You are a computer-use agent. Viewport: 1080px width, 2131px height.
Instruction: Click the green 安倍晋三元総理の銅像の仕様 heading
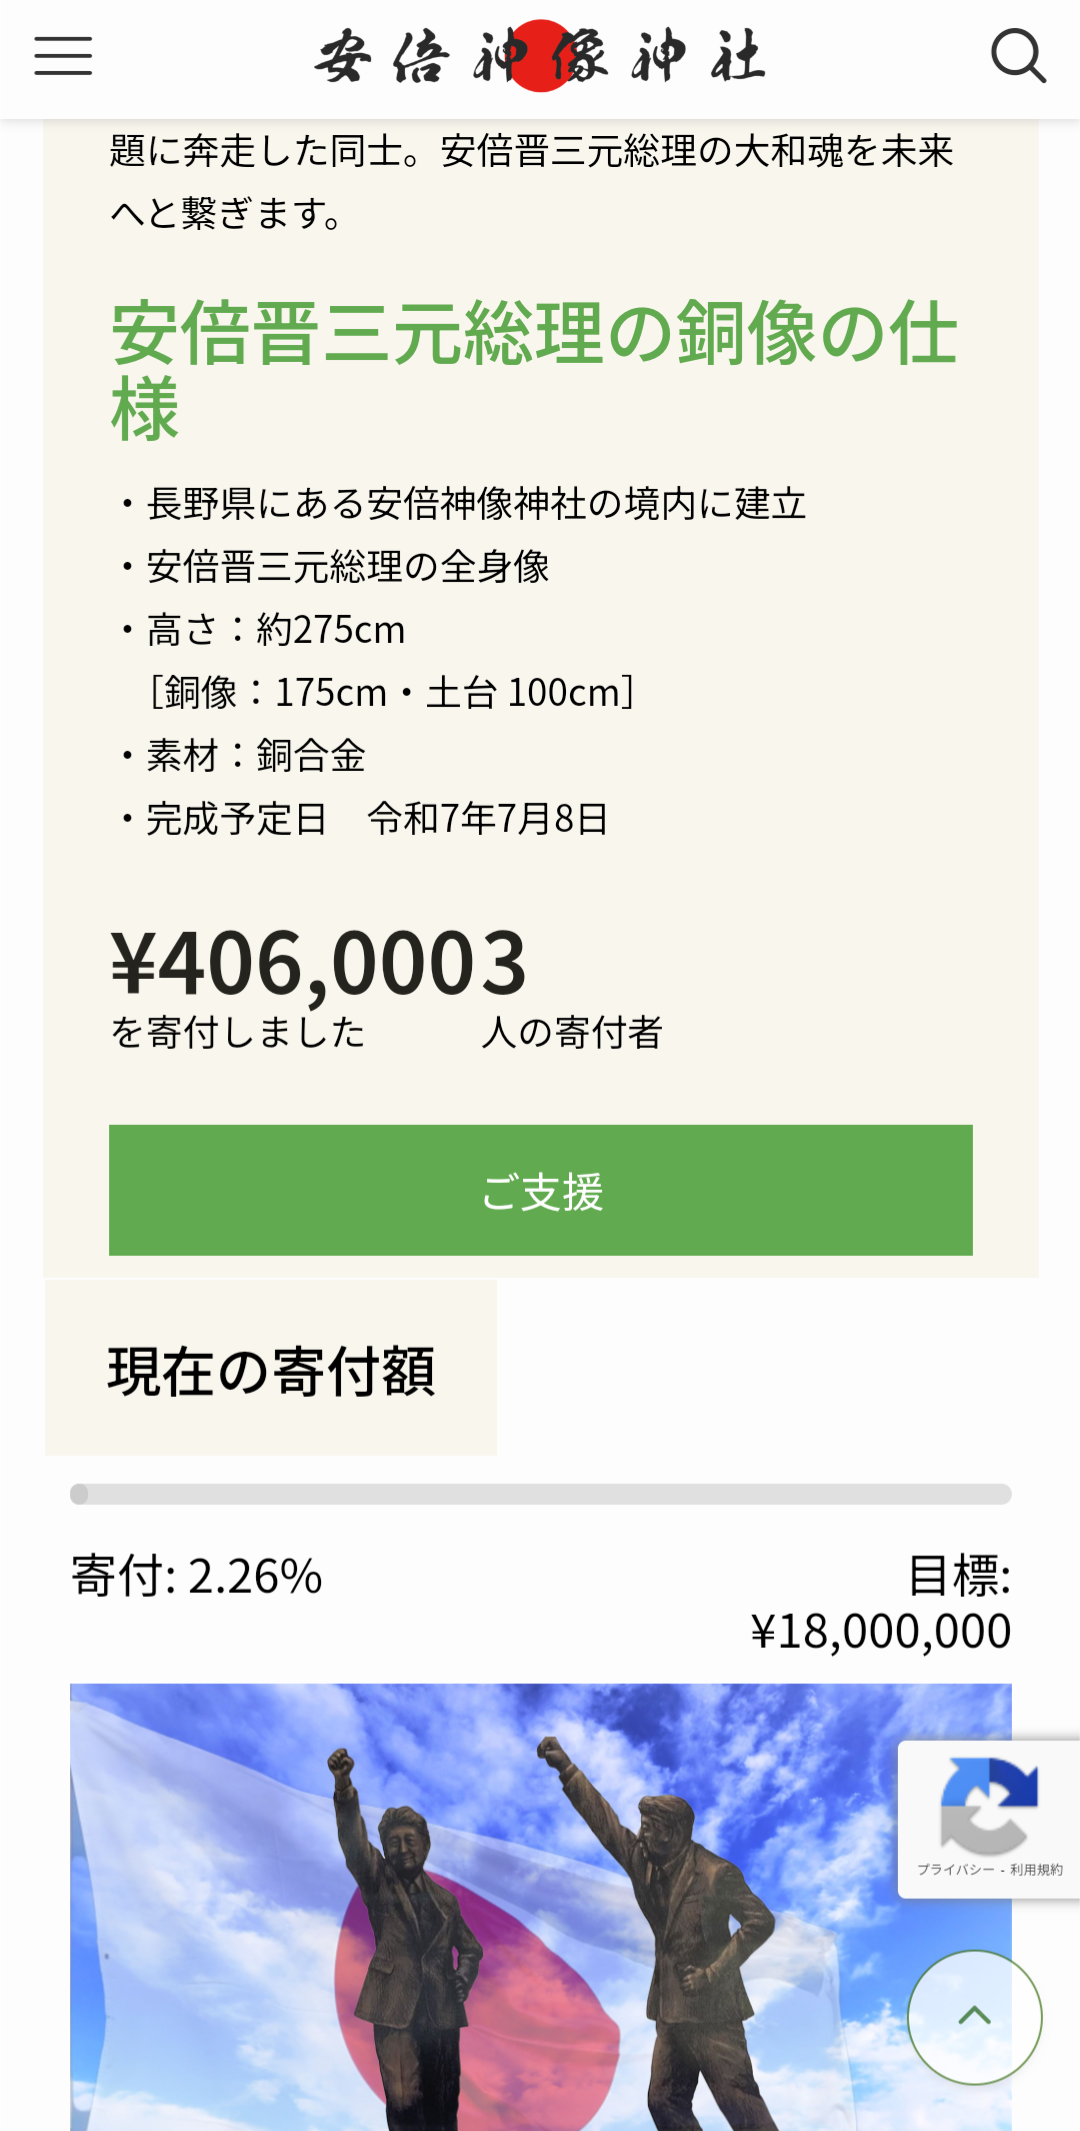(534, 370)
